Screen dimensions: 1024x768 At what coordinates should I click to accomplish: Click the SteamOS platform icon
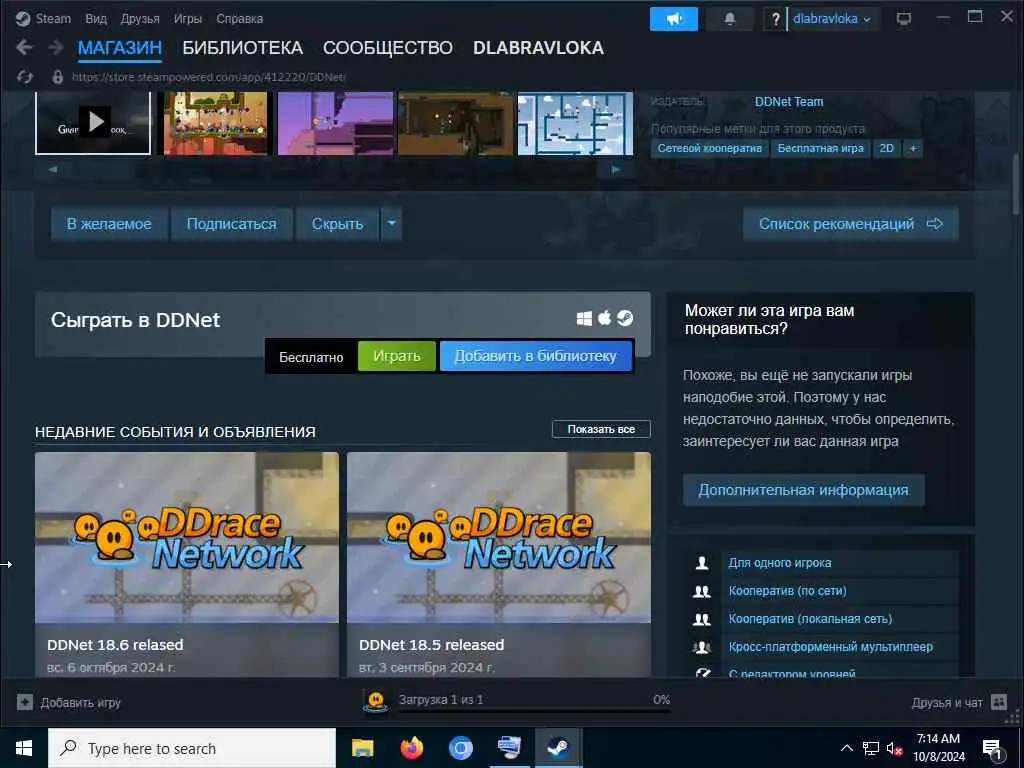[625, 317]
